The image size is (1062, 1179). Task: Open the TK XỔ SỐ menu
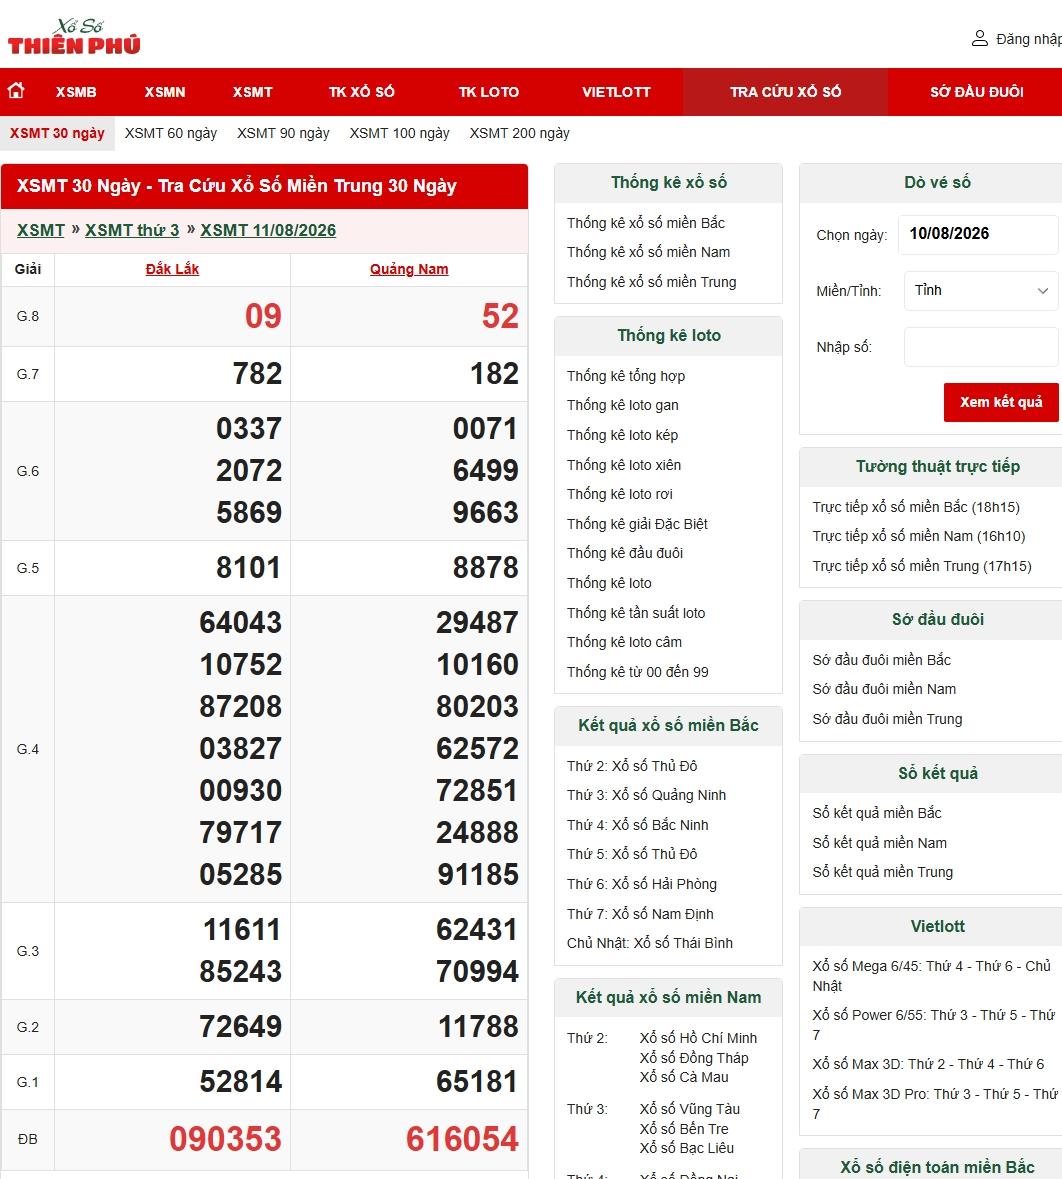click(x=361, y=92)
